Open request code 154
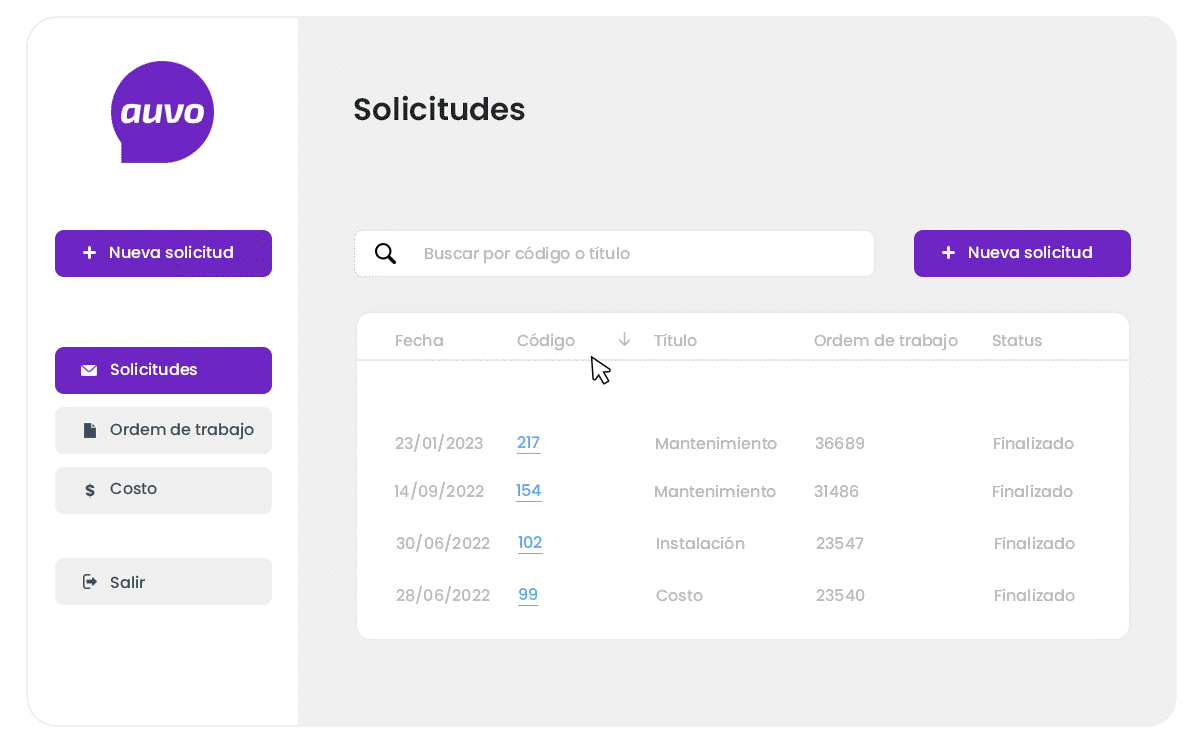This screenshot has height=740, width=1200. point(528,491)
